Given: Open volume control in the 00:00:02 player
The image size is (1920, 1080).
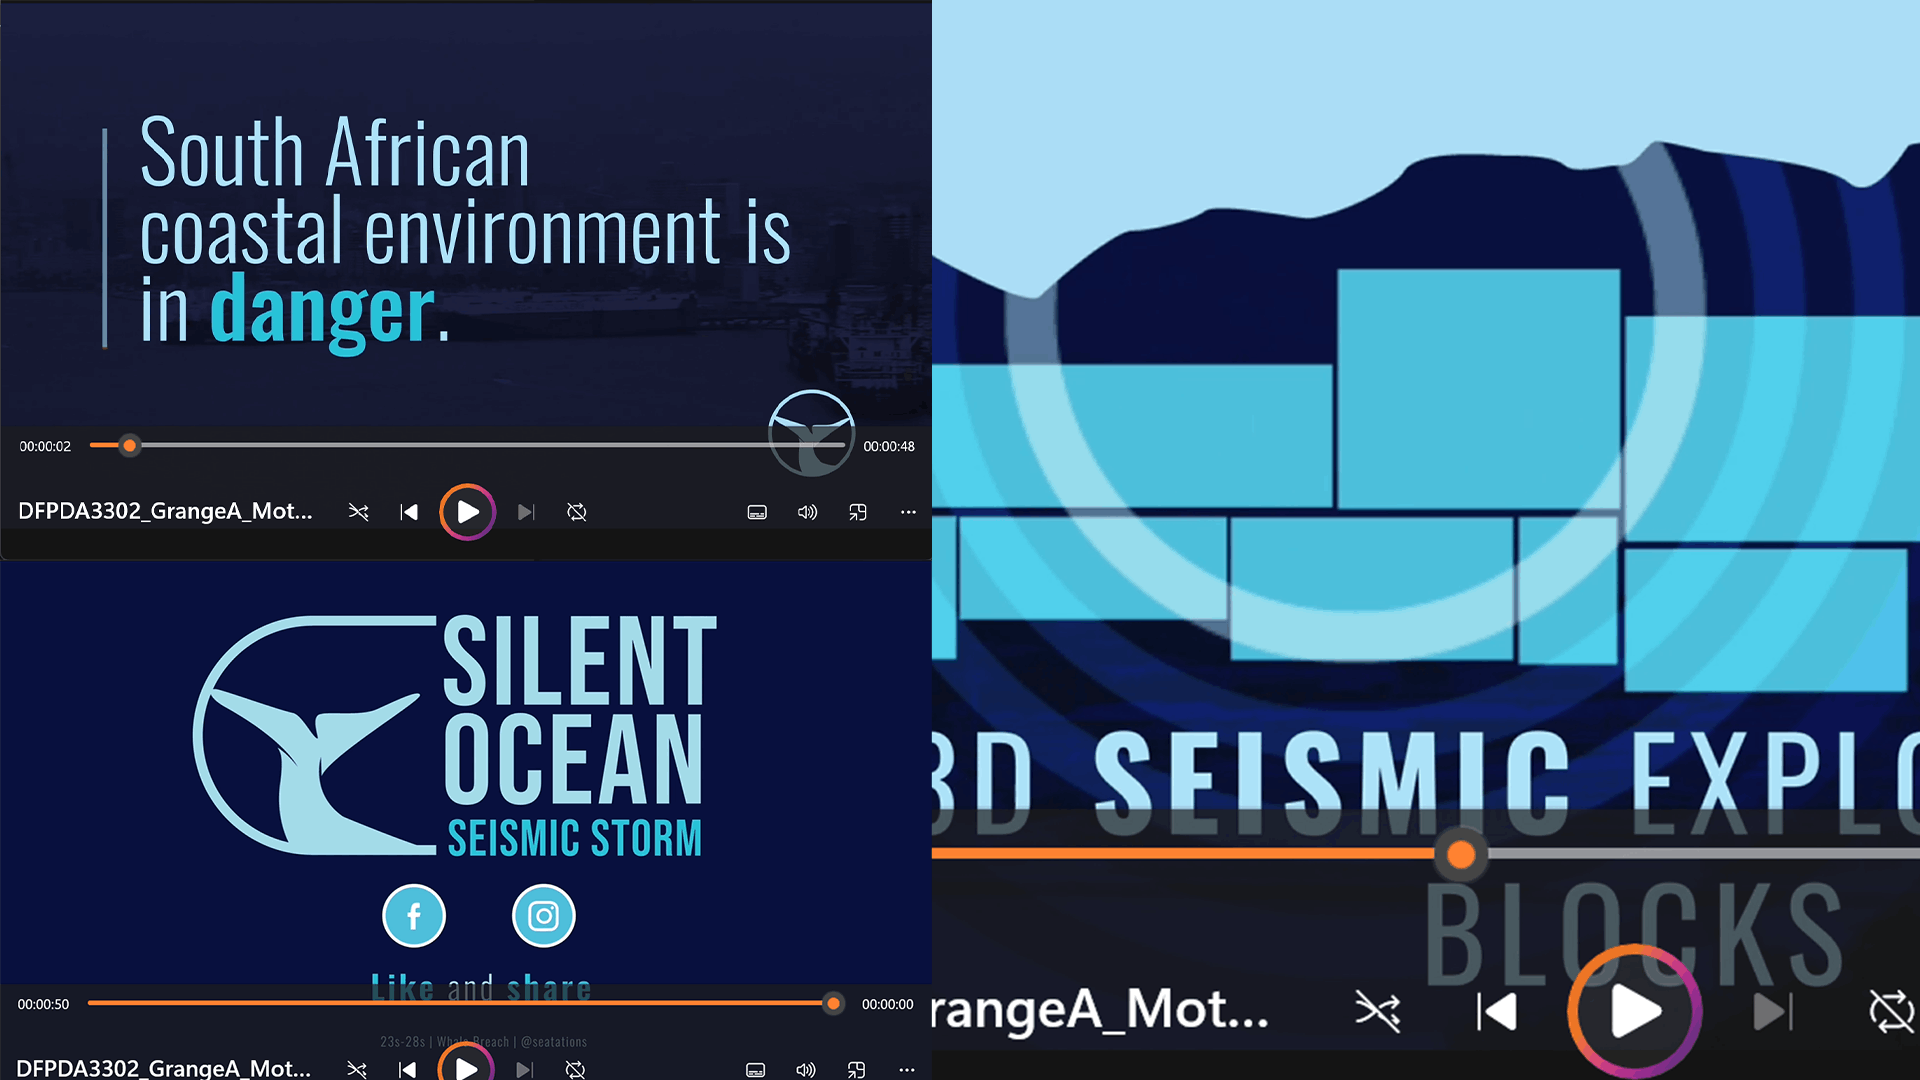Looking at the screenshot, I should click(x=807, y=512).
